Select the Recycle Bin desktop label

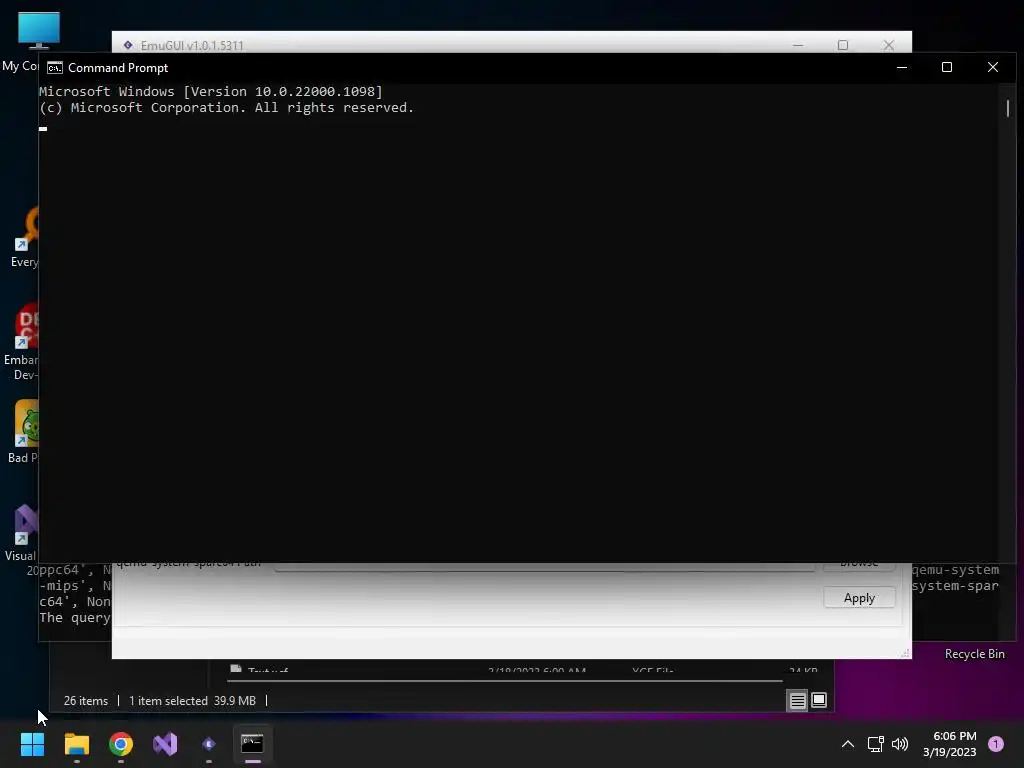point(974,654)
